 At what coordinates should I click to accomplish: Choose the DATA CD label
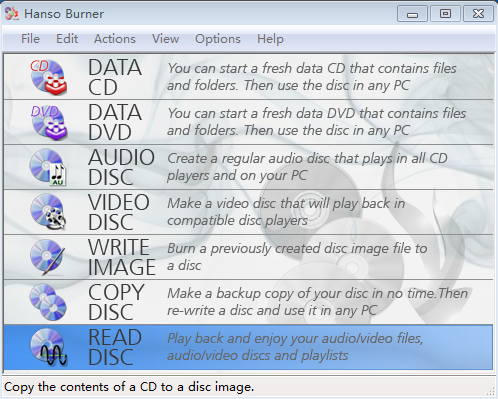tap(115, 77)
